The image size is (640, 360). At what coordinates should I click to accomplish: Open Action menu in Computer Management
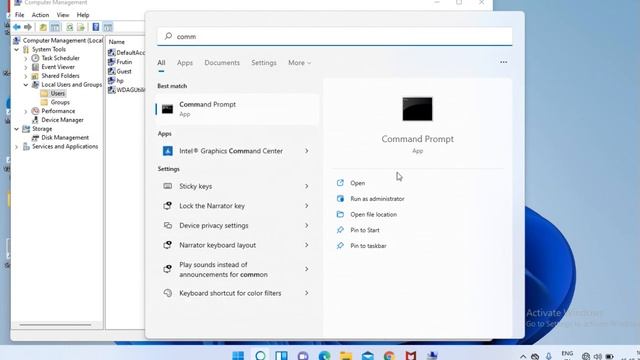(x=40, y=15)
